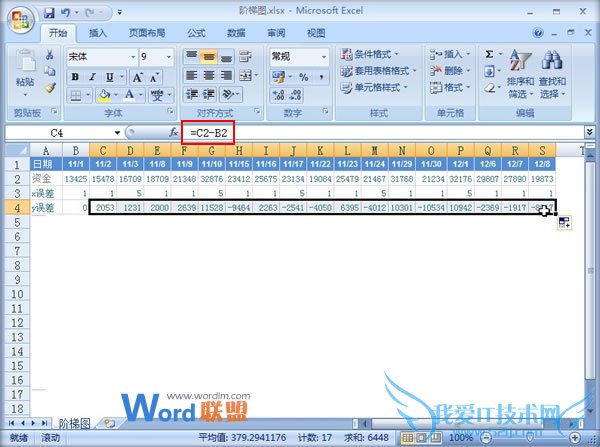Viewport: 600px width, 447px height.
Task: Click the Cut scissors icon
Action: pyautogui.click(x=49, y=55)
